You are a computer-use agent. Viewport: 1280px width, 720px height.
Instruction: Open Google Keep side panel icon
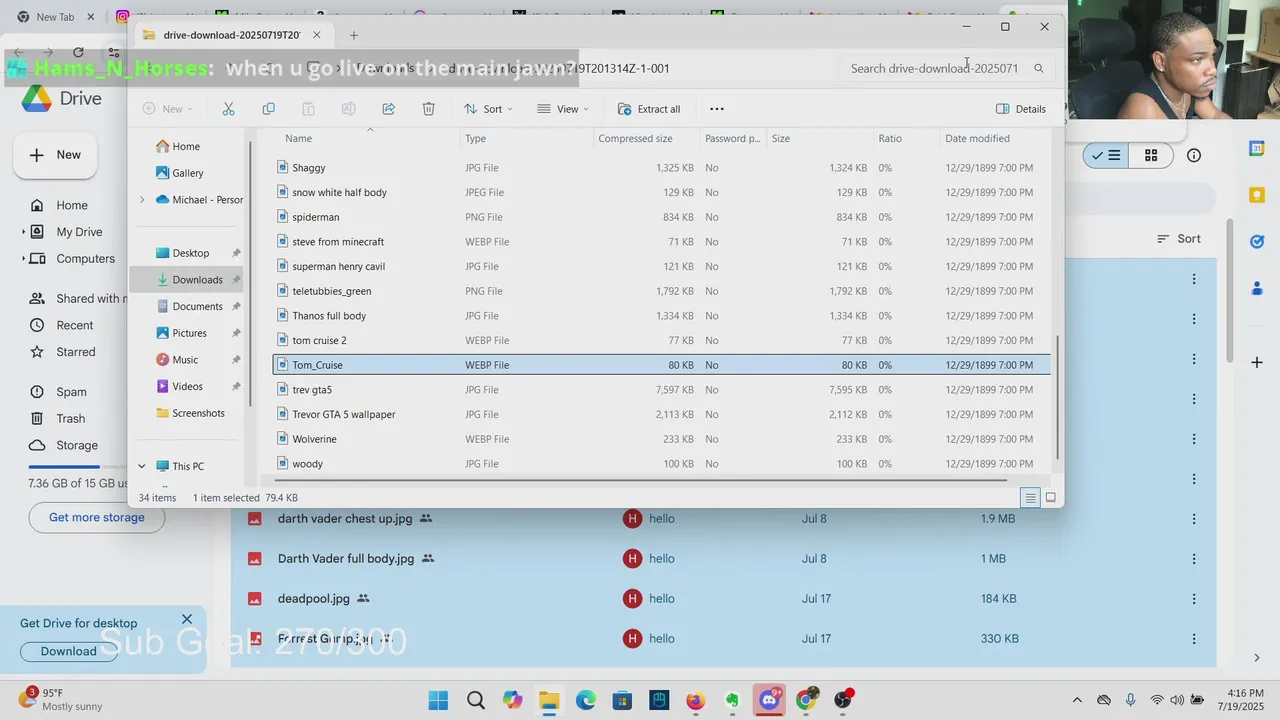1257,194
